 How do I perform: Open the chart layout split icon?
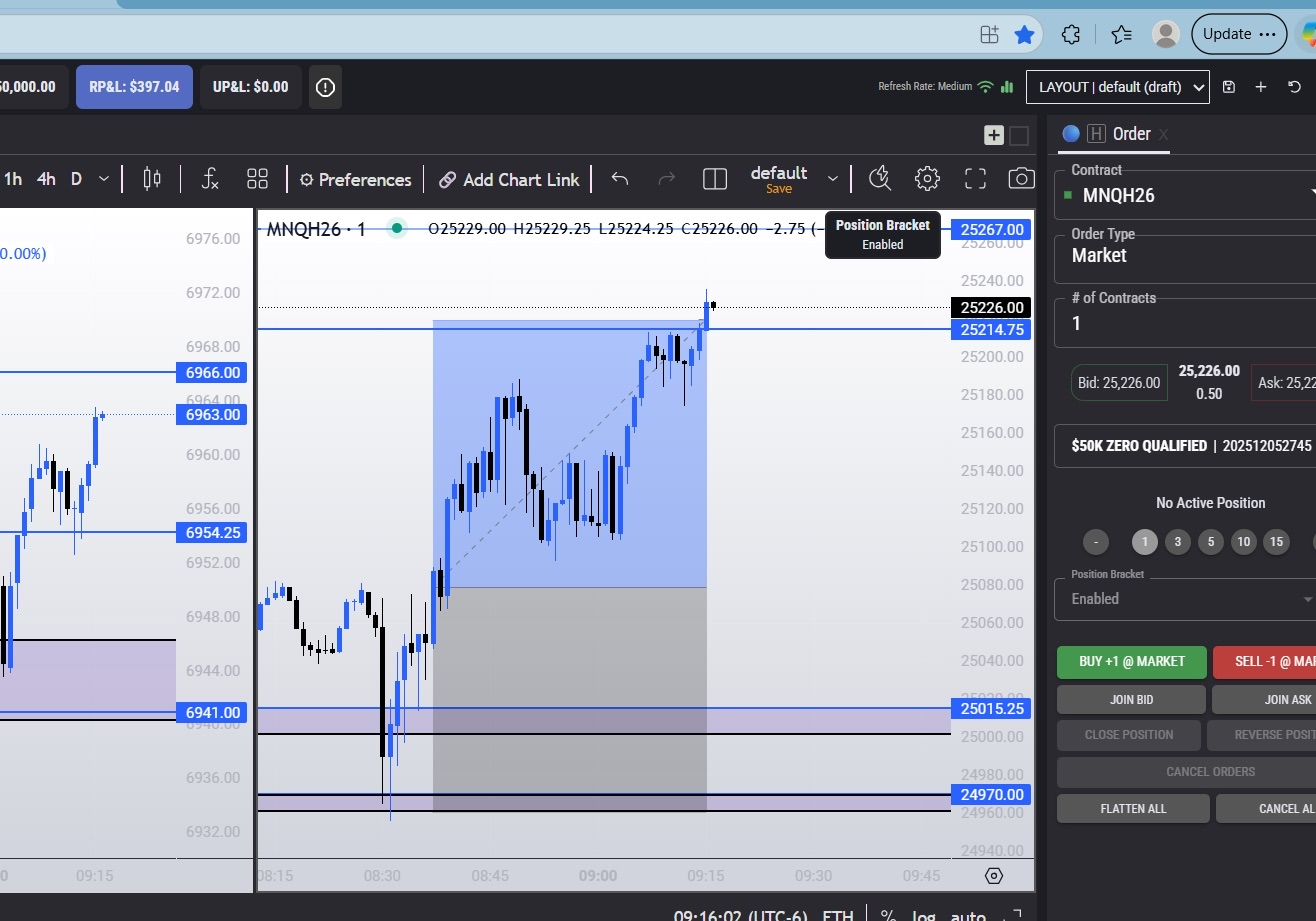pyautogui.click(x=714, y=179)
